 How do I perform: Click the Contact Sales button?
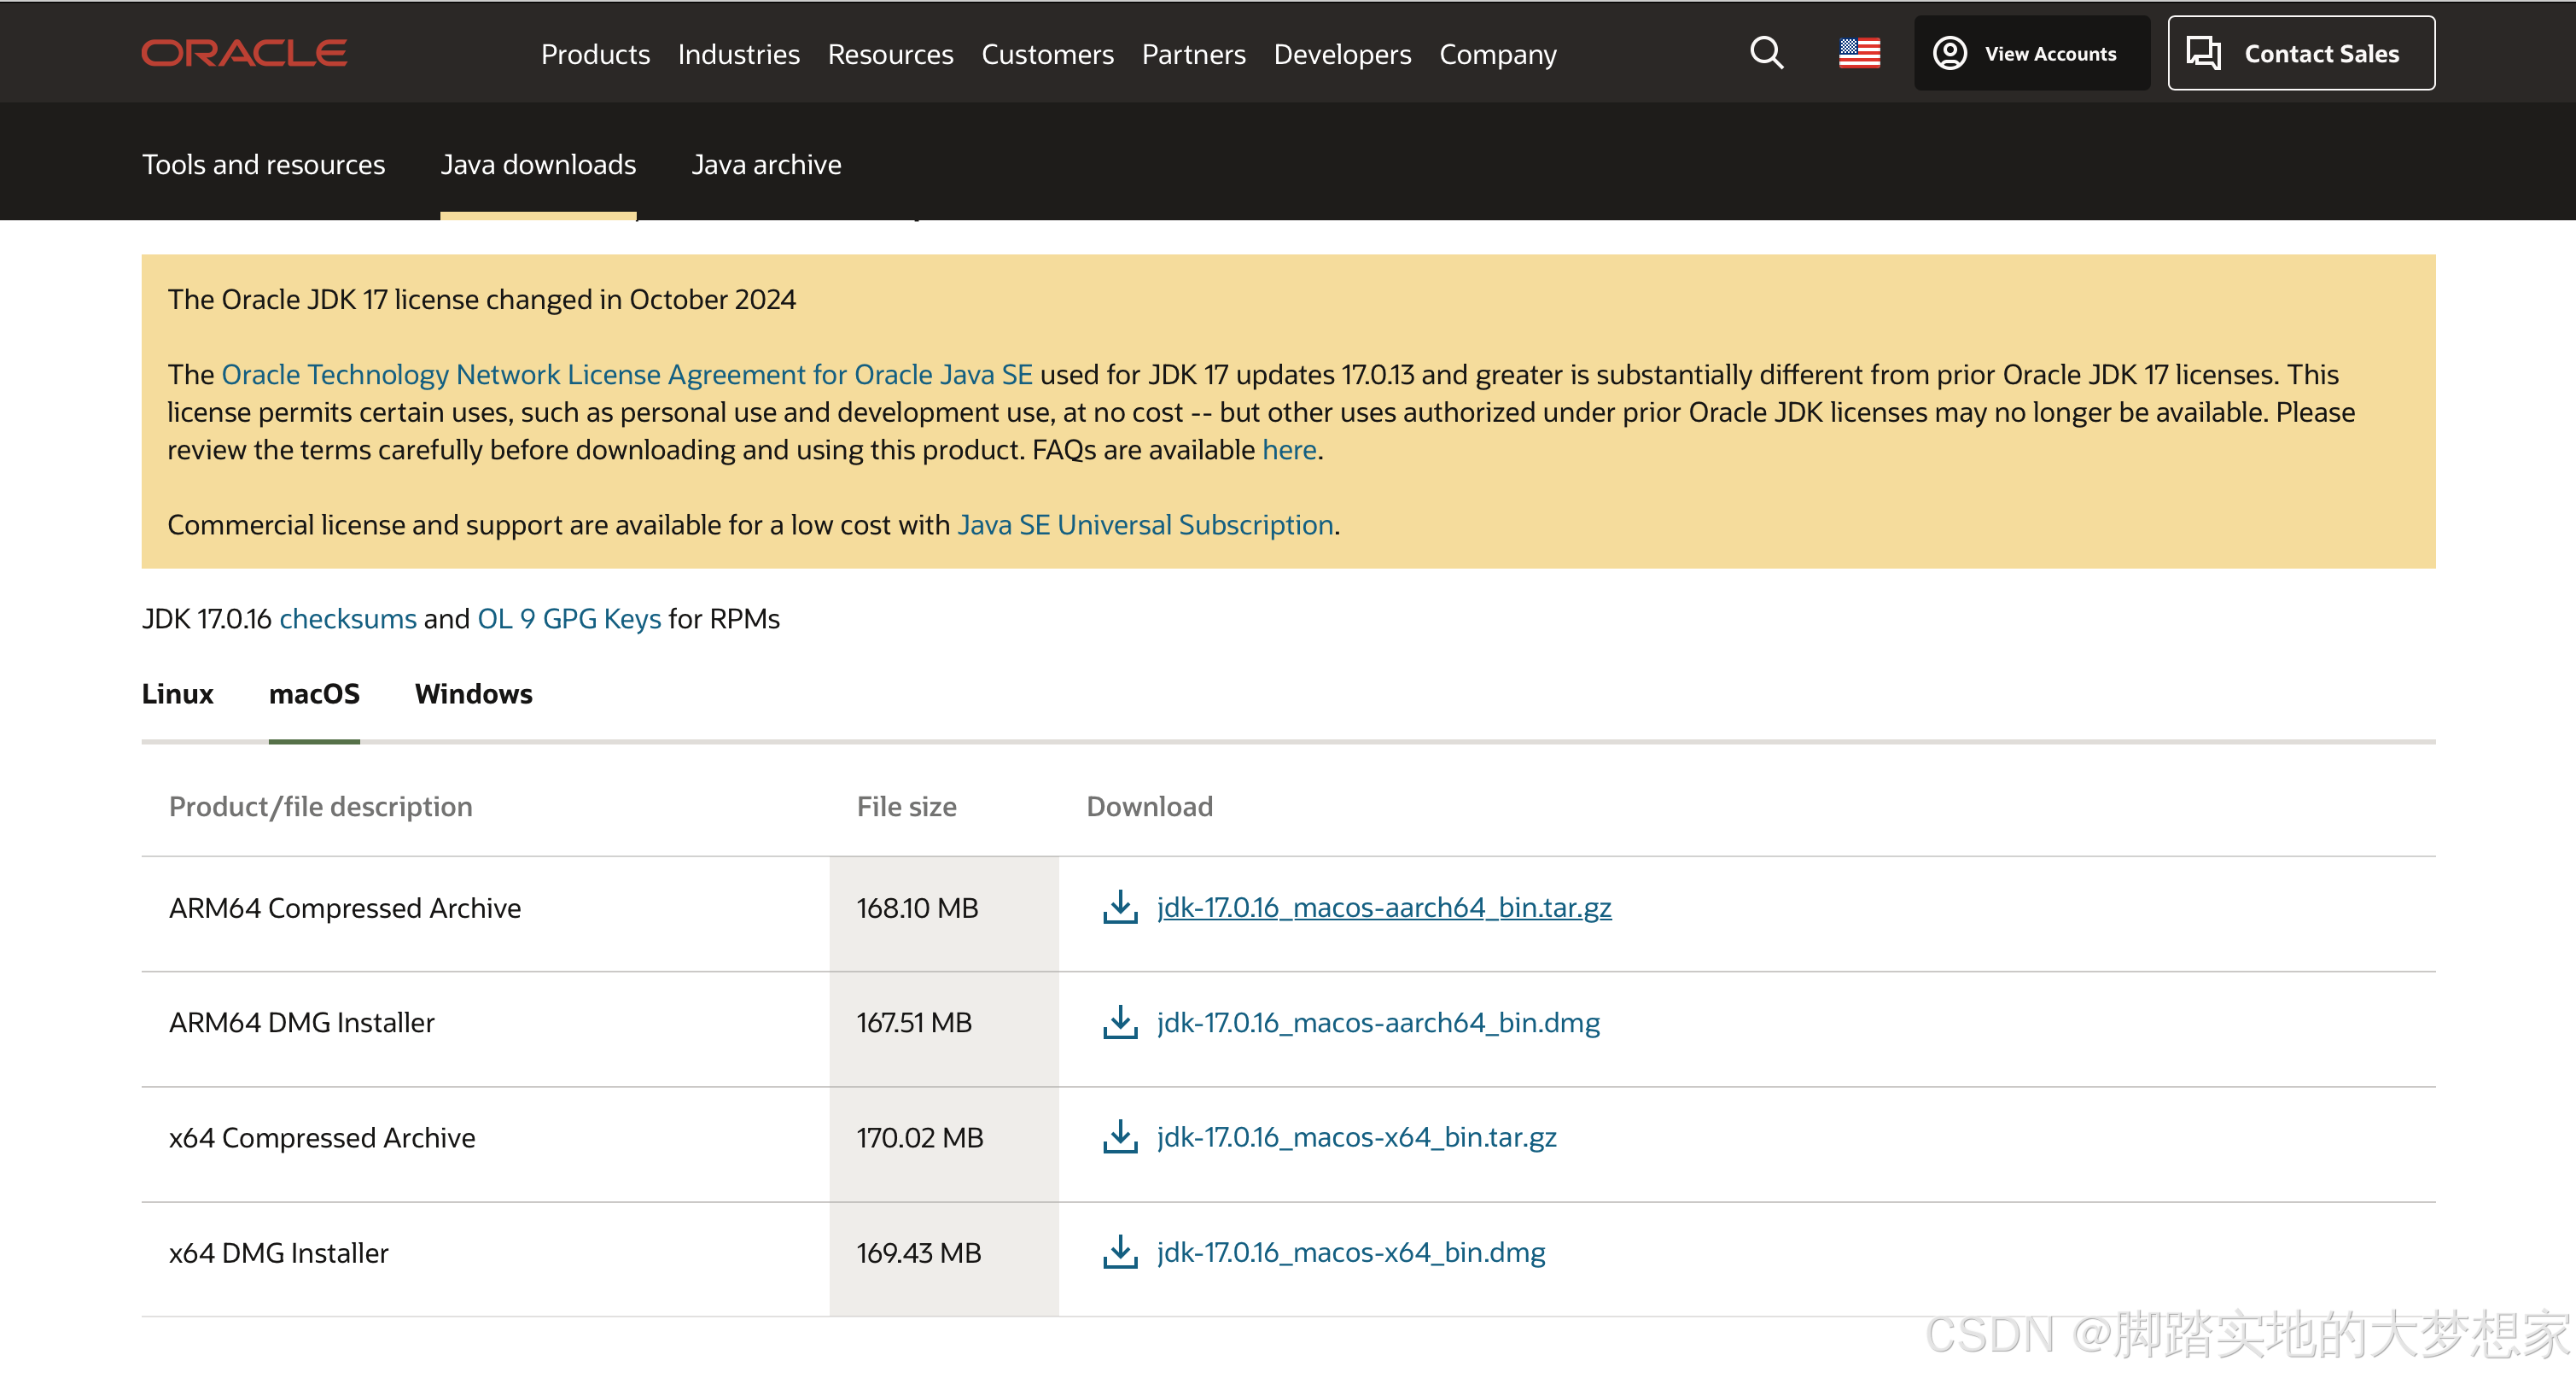[2301, 53]
